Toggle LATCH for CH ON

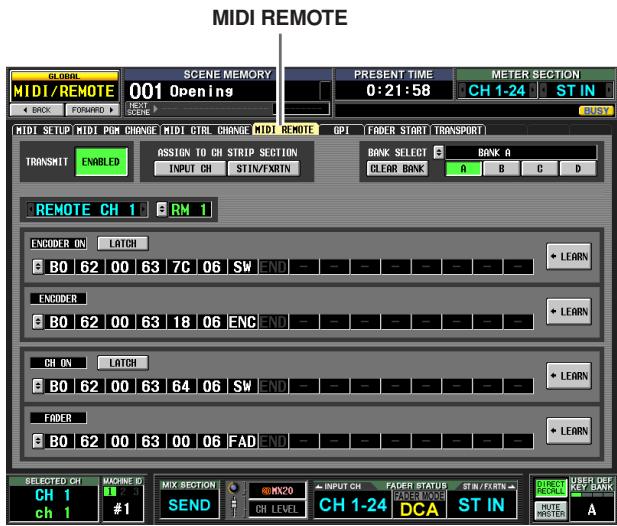click(123, 363)
